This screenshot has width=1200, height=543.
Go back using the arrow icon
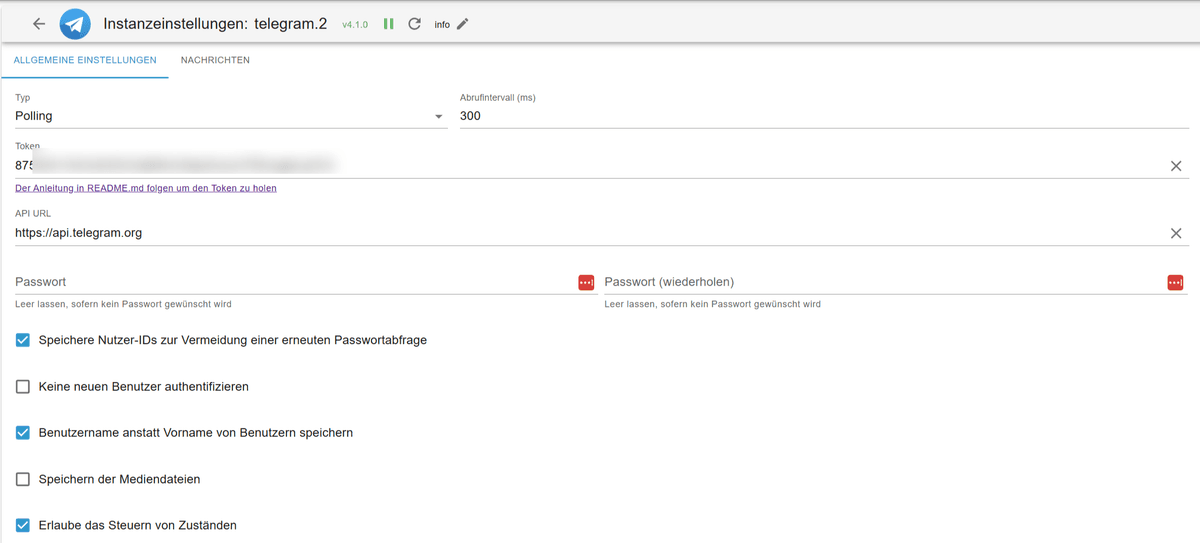[x=39, y=24]
